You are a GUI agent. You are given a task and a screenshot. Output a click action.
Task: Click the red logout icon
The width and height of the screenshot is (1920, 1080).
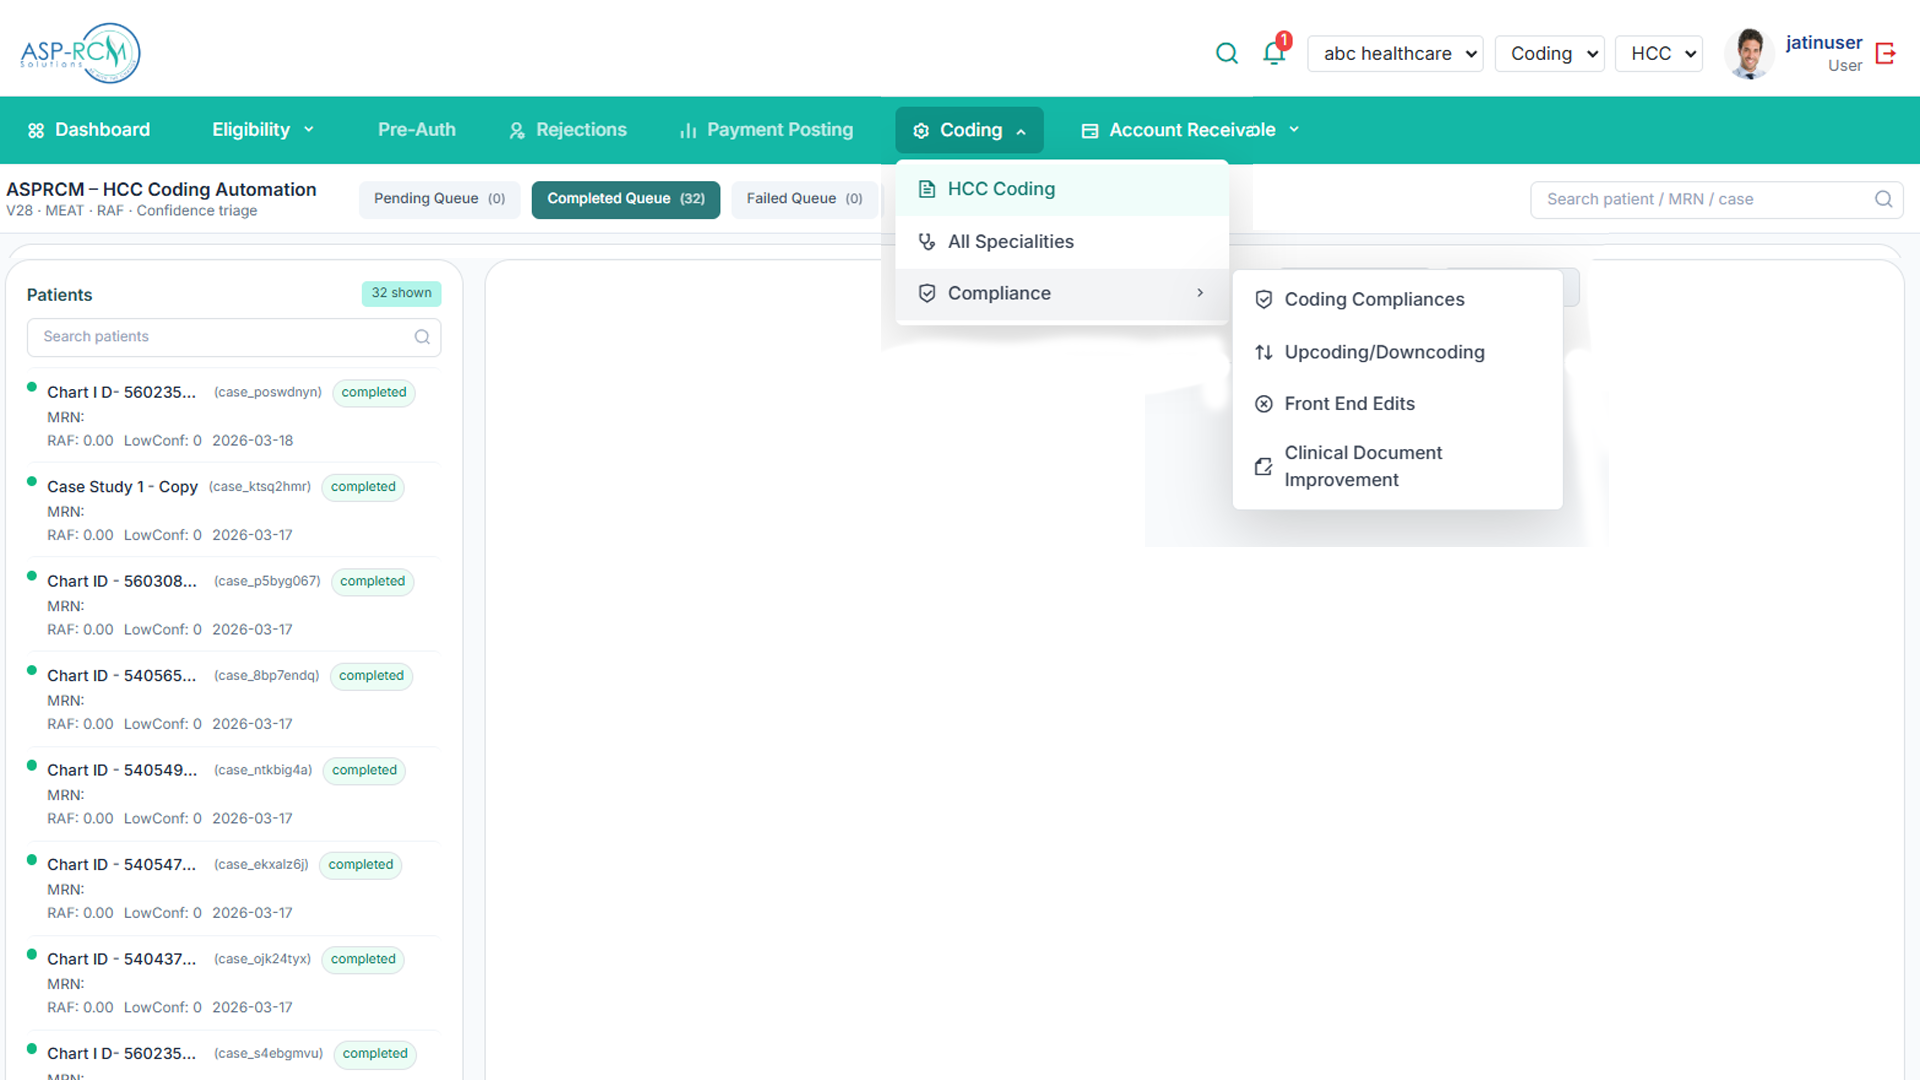coord(1886,53)
